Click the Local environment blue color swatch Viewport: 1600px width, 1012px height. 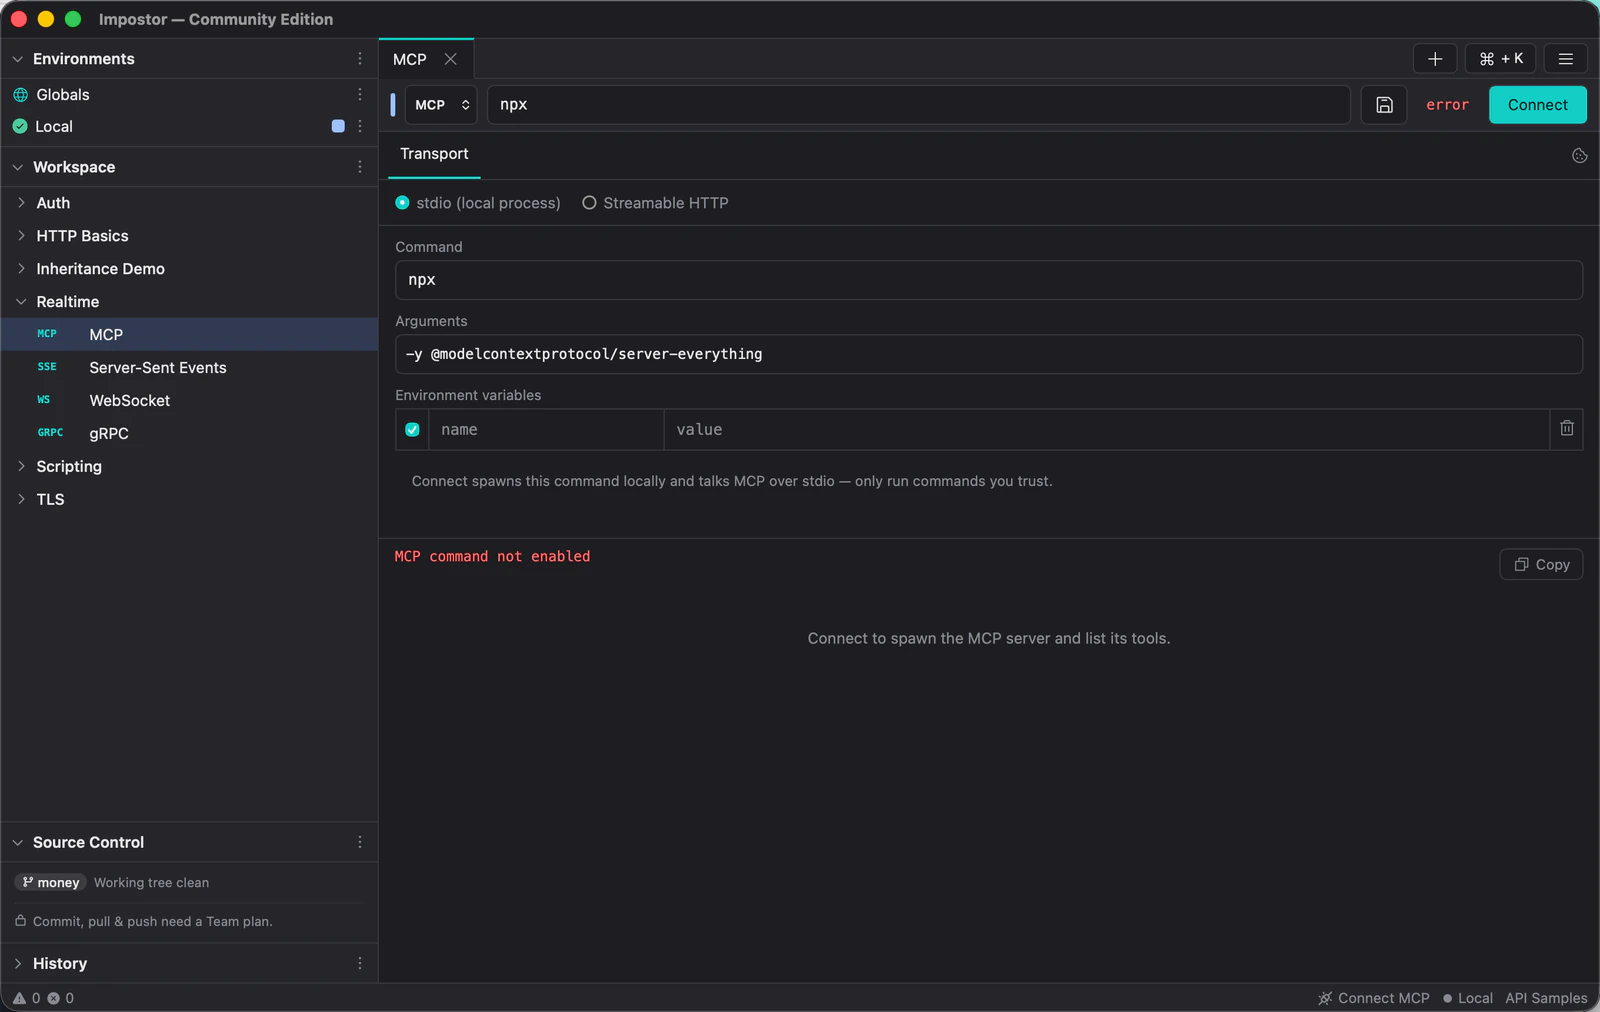click(x=338, y=126)
